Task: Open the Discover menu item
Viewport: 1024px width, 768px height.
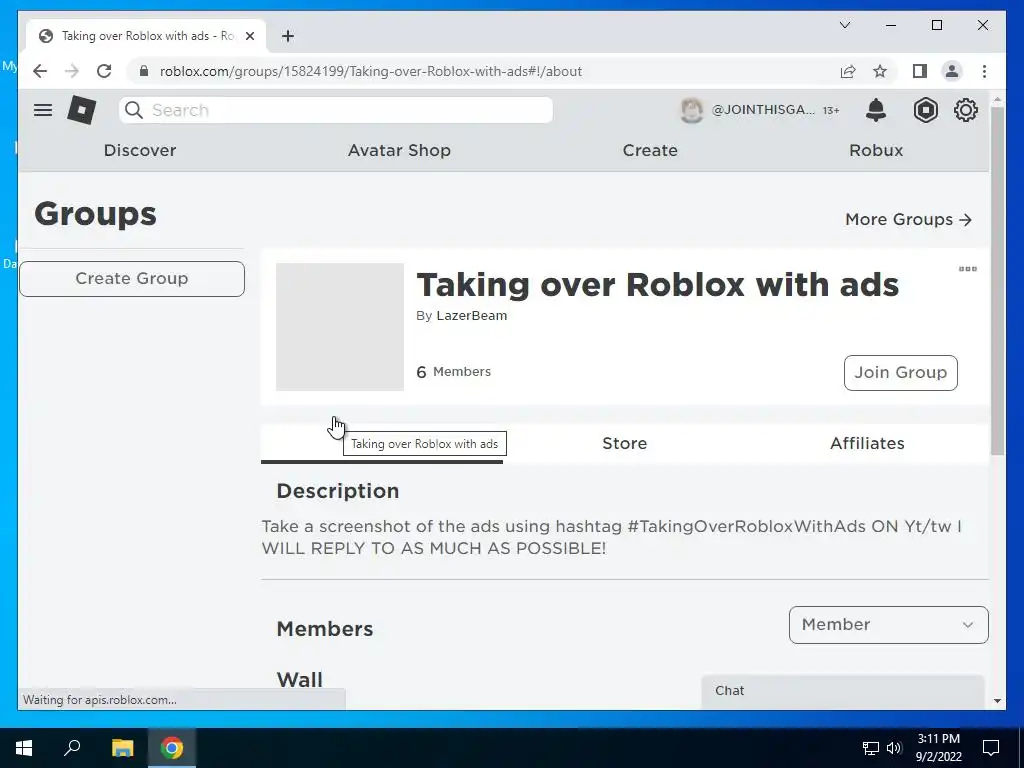Action: [140, 150]
